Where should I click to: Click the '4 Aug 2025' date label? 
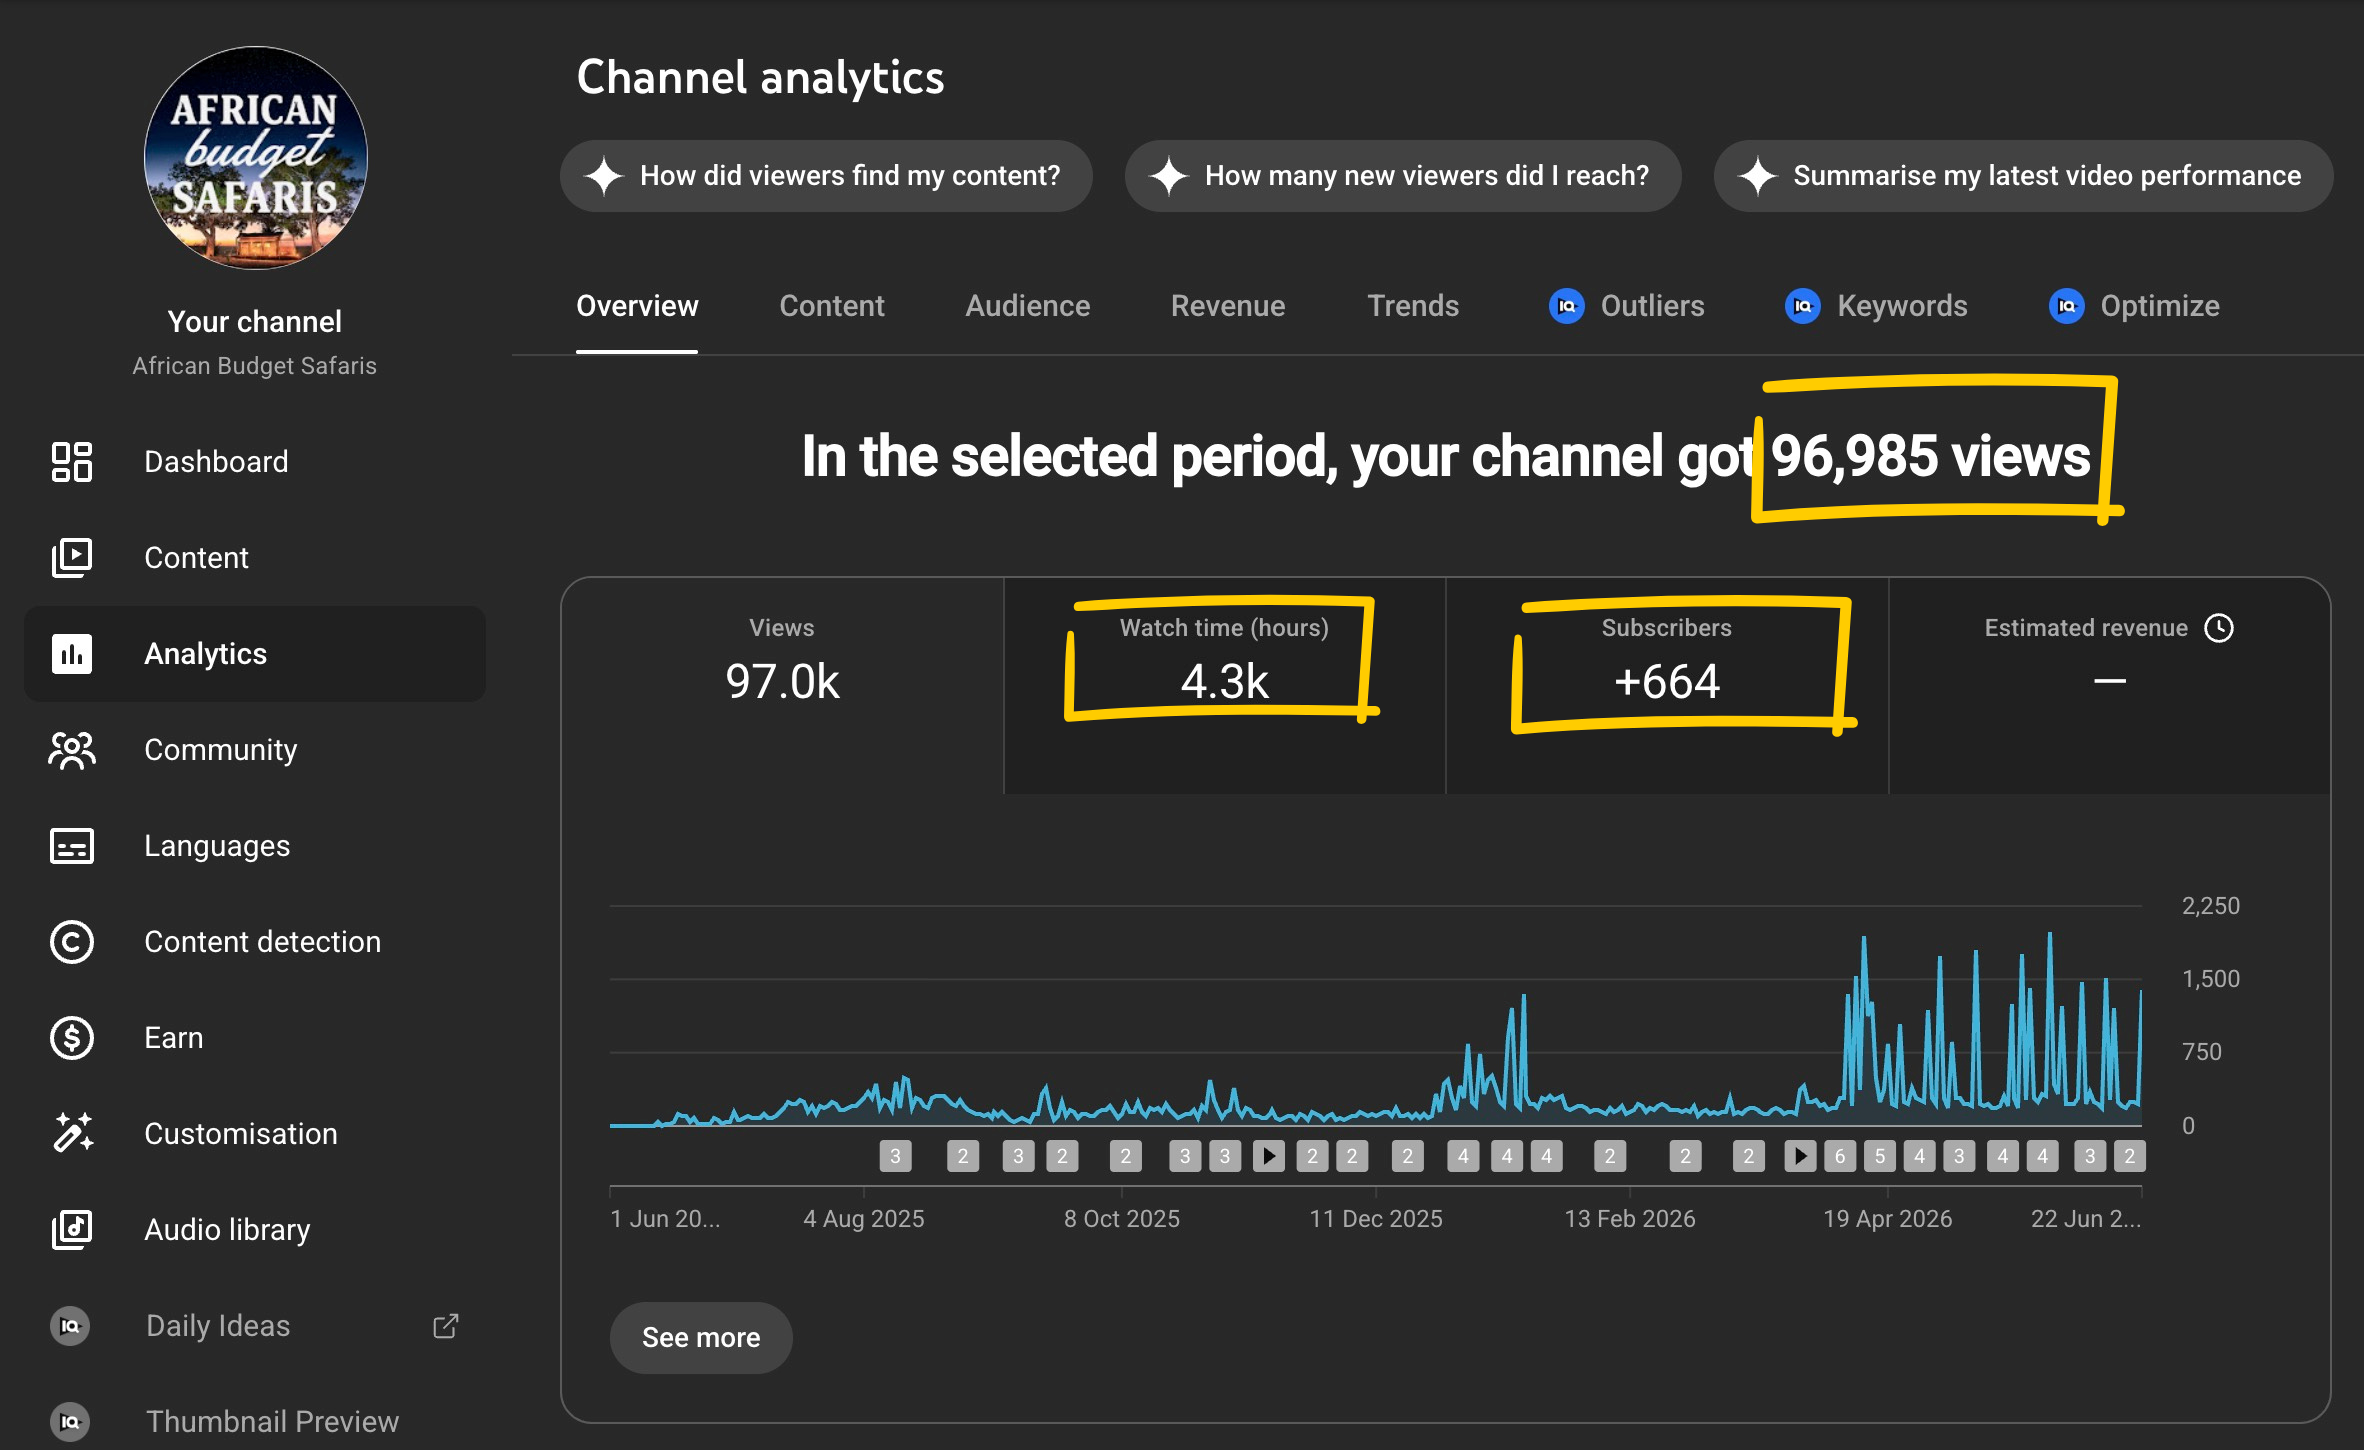click(864, 1219)
